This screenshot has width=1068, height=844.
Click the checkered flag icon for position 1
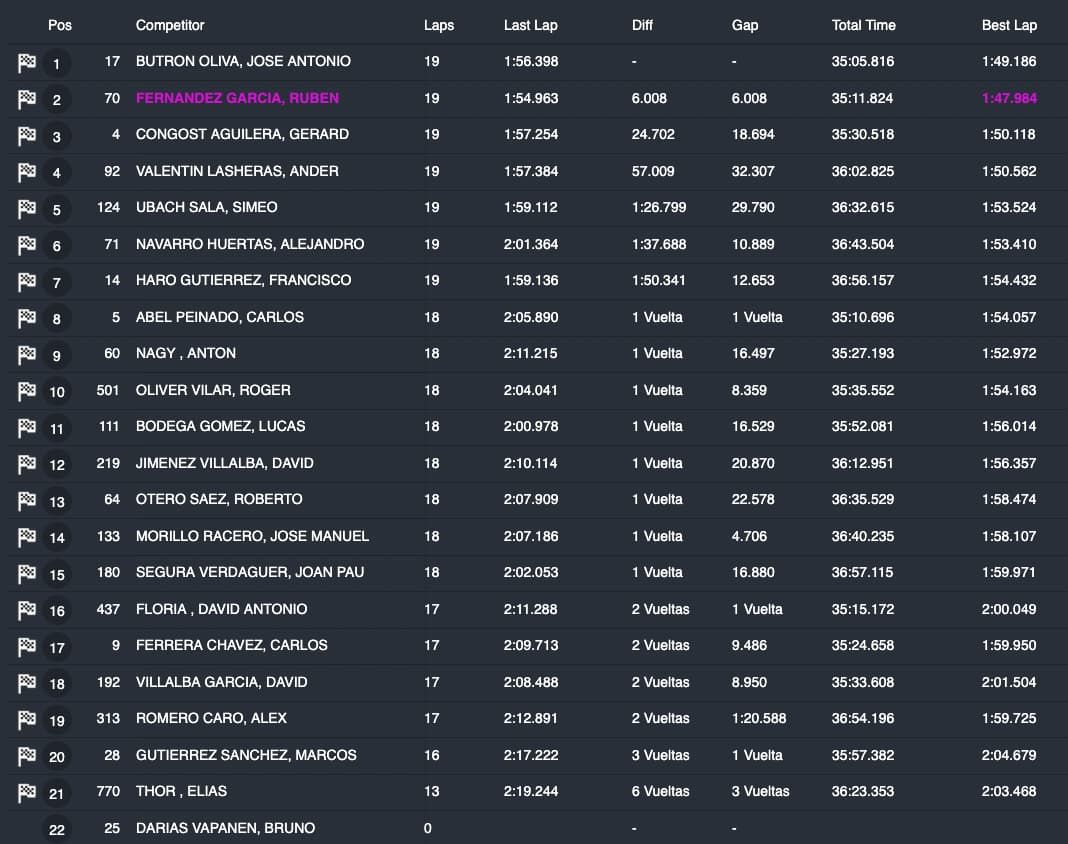[x=27, y=63]
